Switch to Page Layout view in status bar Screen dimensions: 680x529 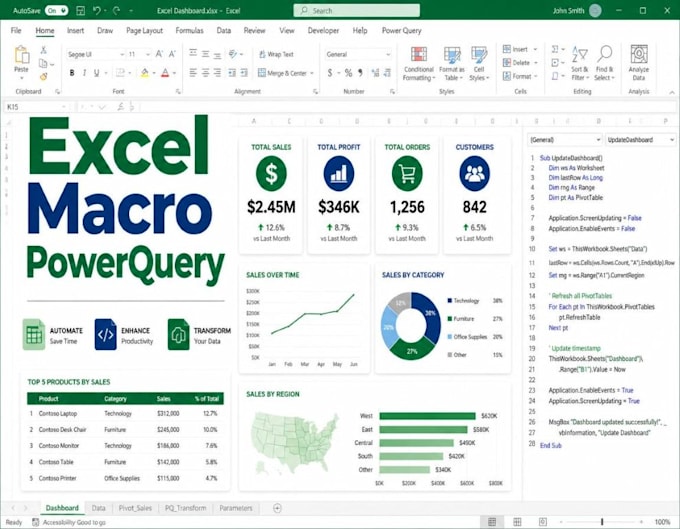(x=517, y=522)
